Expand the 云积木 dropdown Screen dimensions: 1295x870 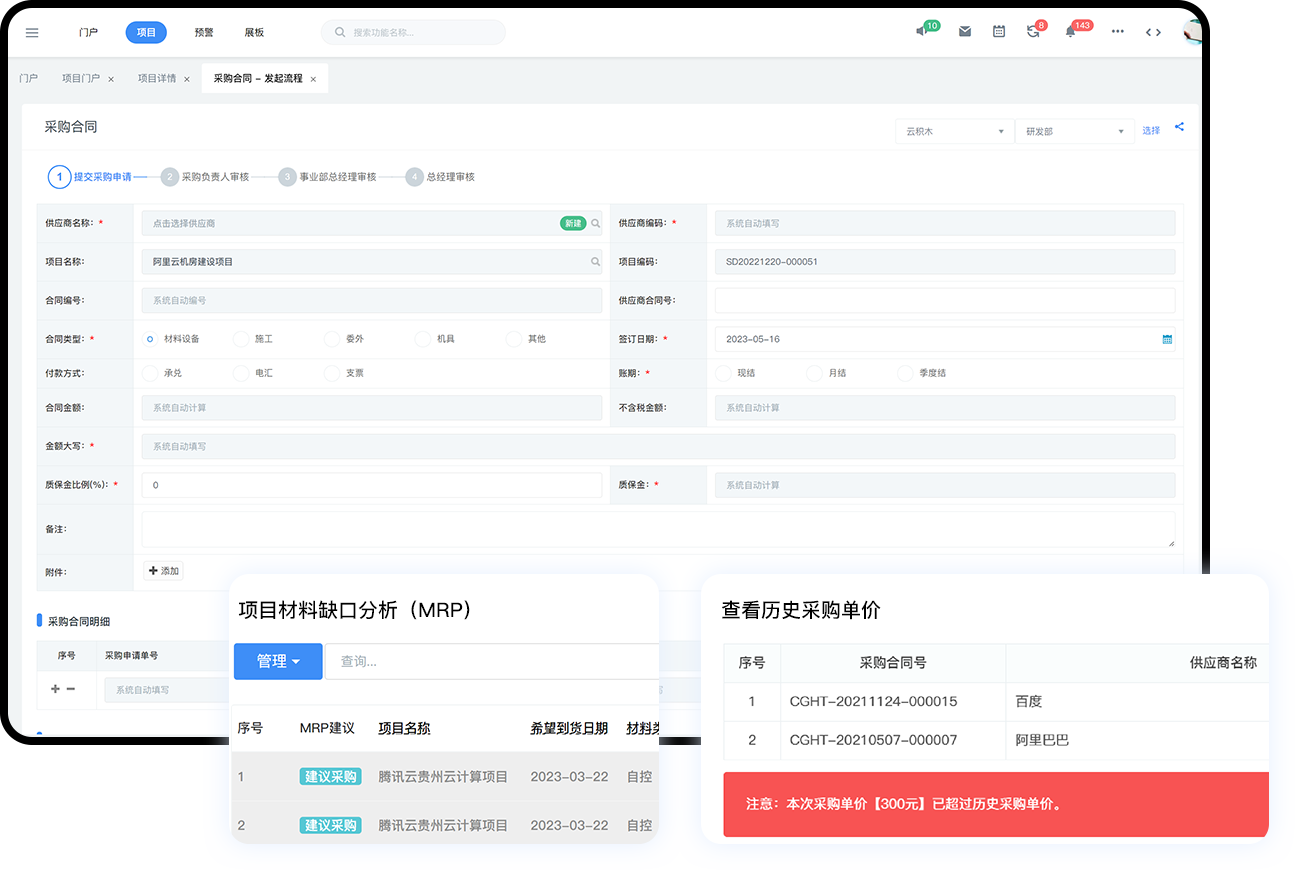click(954, 131)
